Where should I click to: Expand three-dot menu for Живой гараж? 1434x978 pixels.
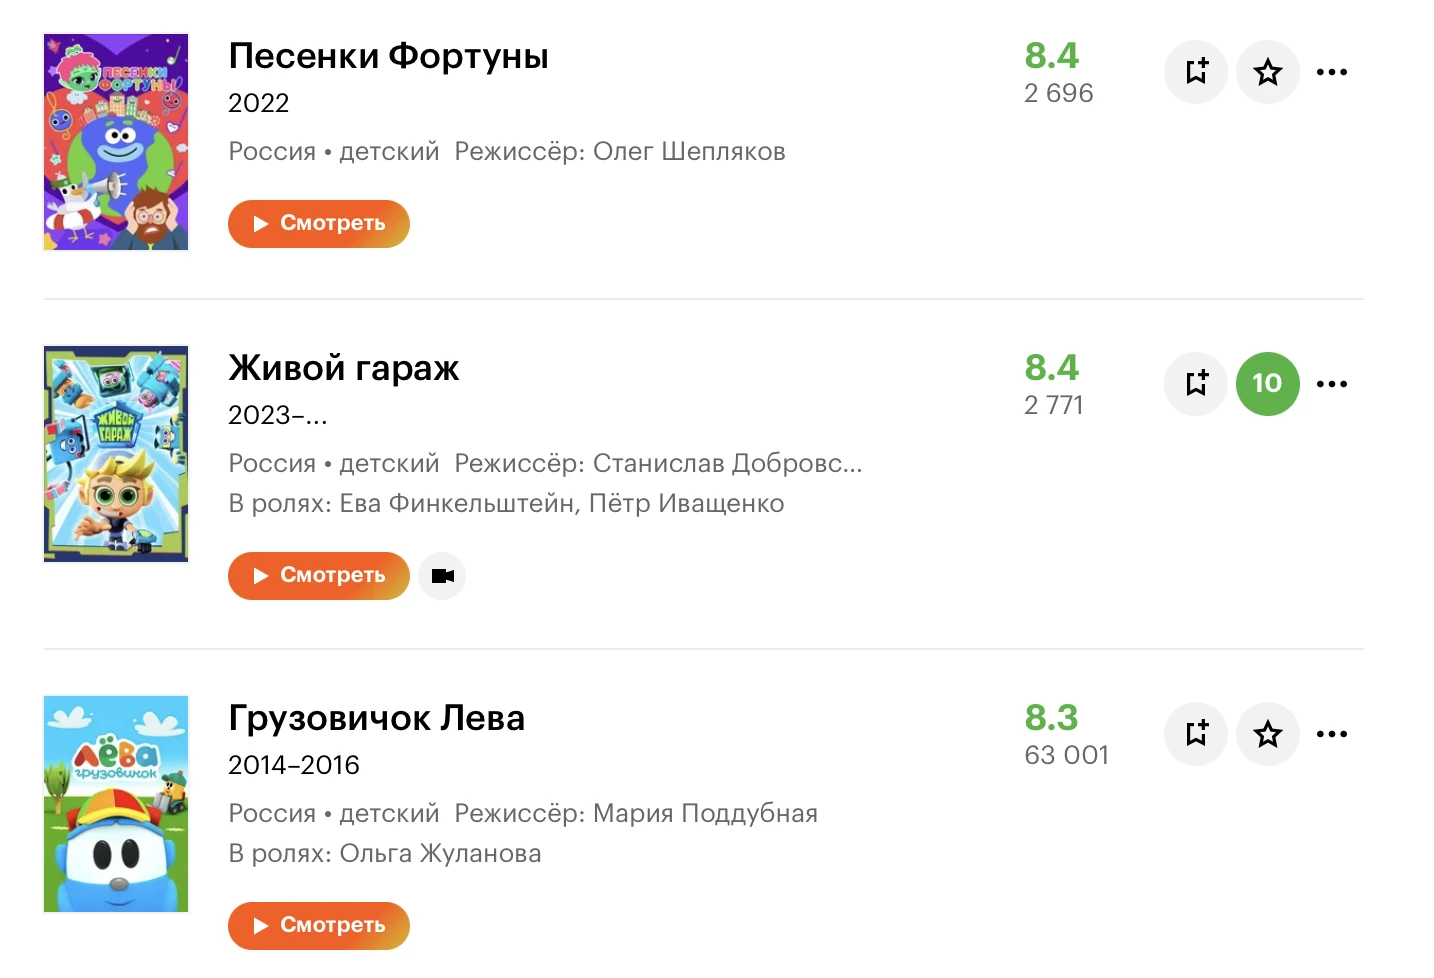1332,384
